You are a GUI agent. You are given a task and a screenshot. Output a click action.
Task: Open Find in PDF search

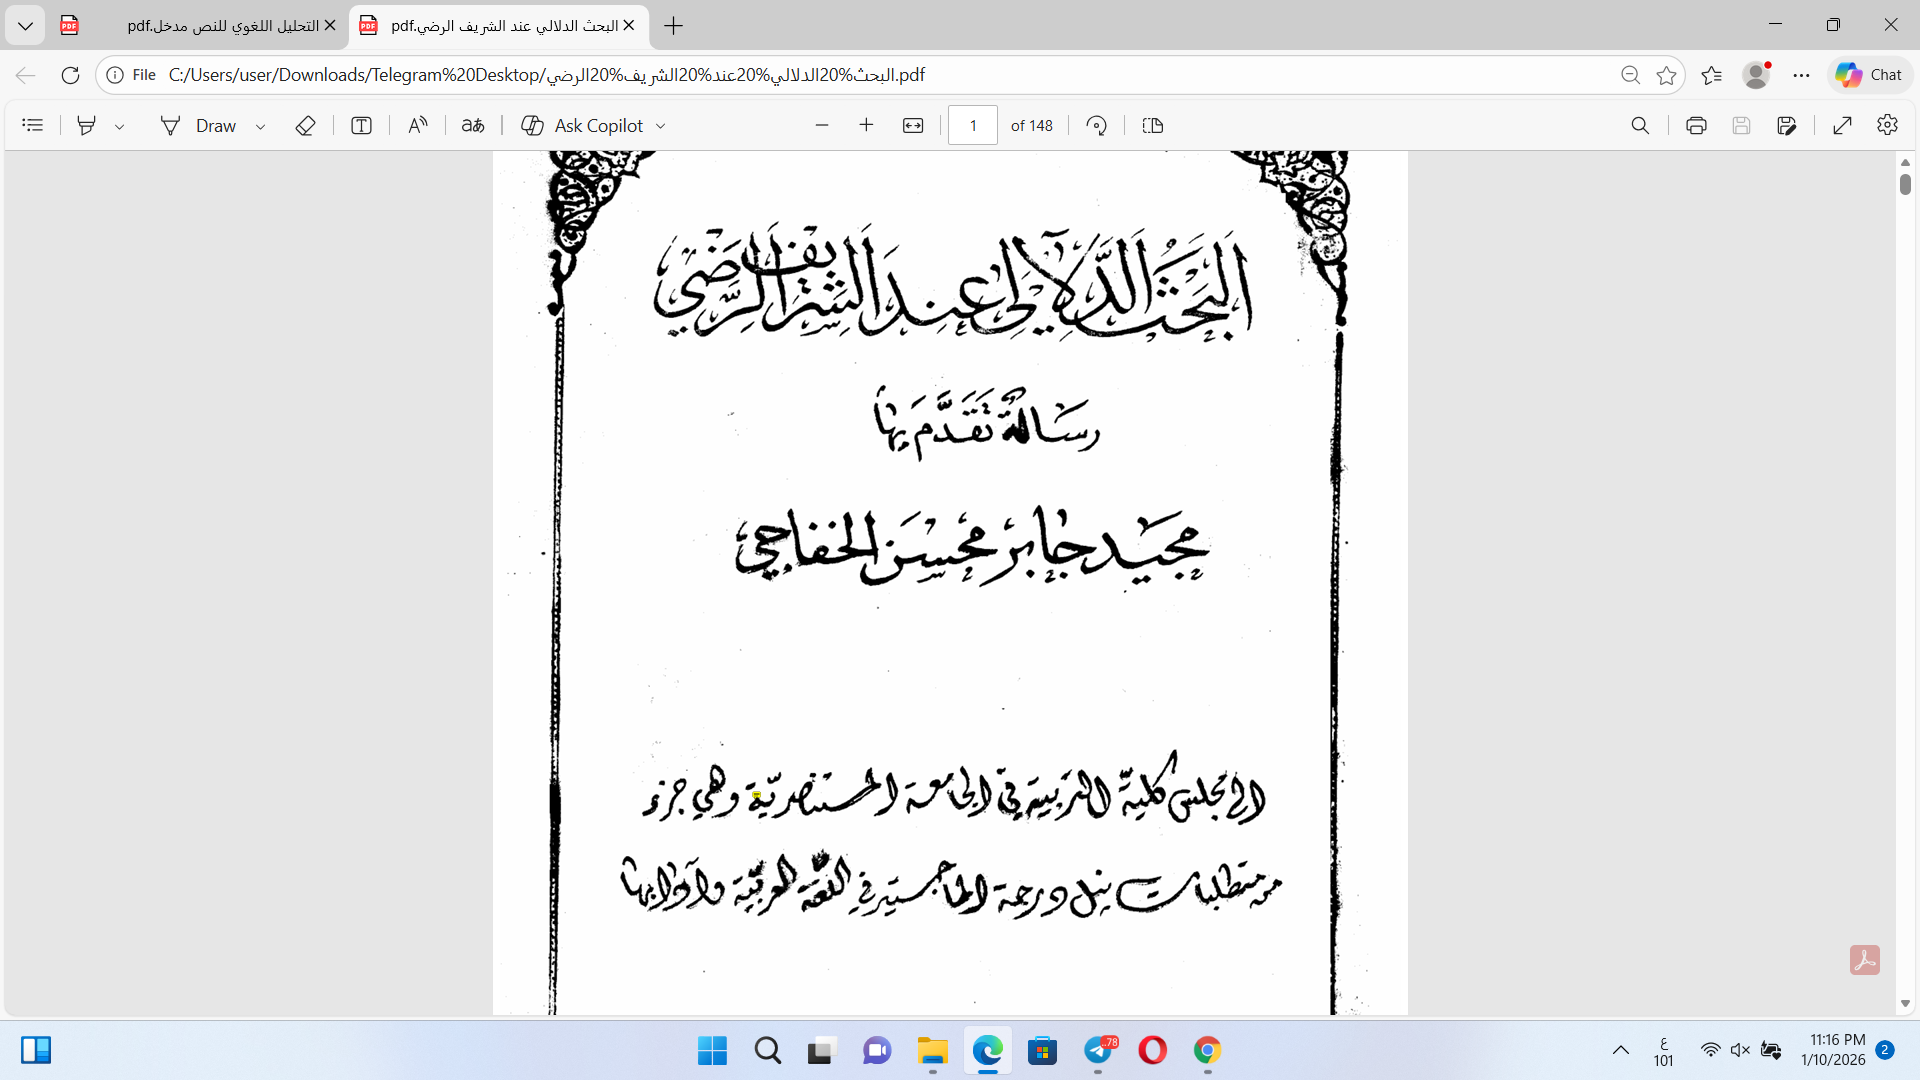coord(1640,125)
